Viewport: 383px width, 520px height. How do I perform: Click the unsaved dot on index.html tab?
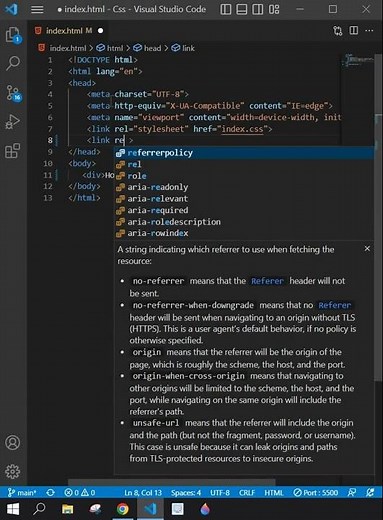tap(100, 31)
